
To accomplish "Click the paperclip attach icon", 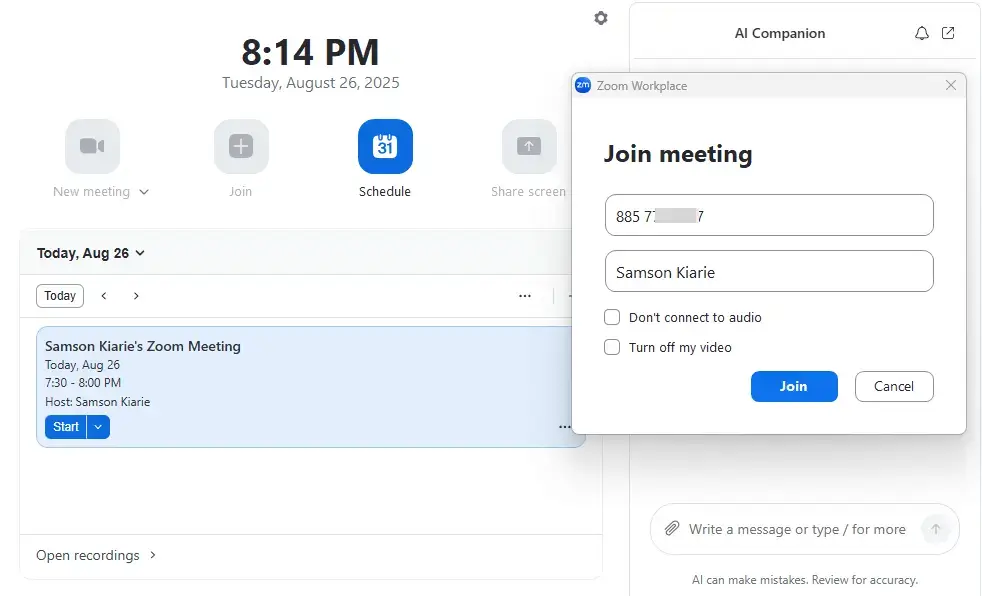I will (x=672, y=529).
